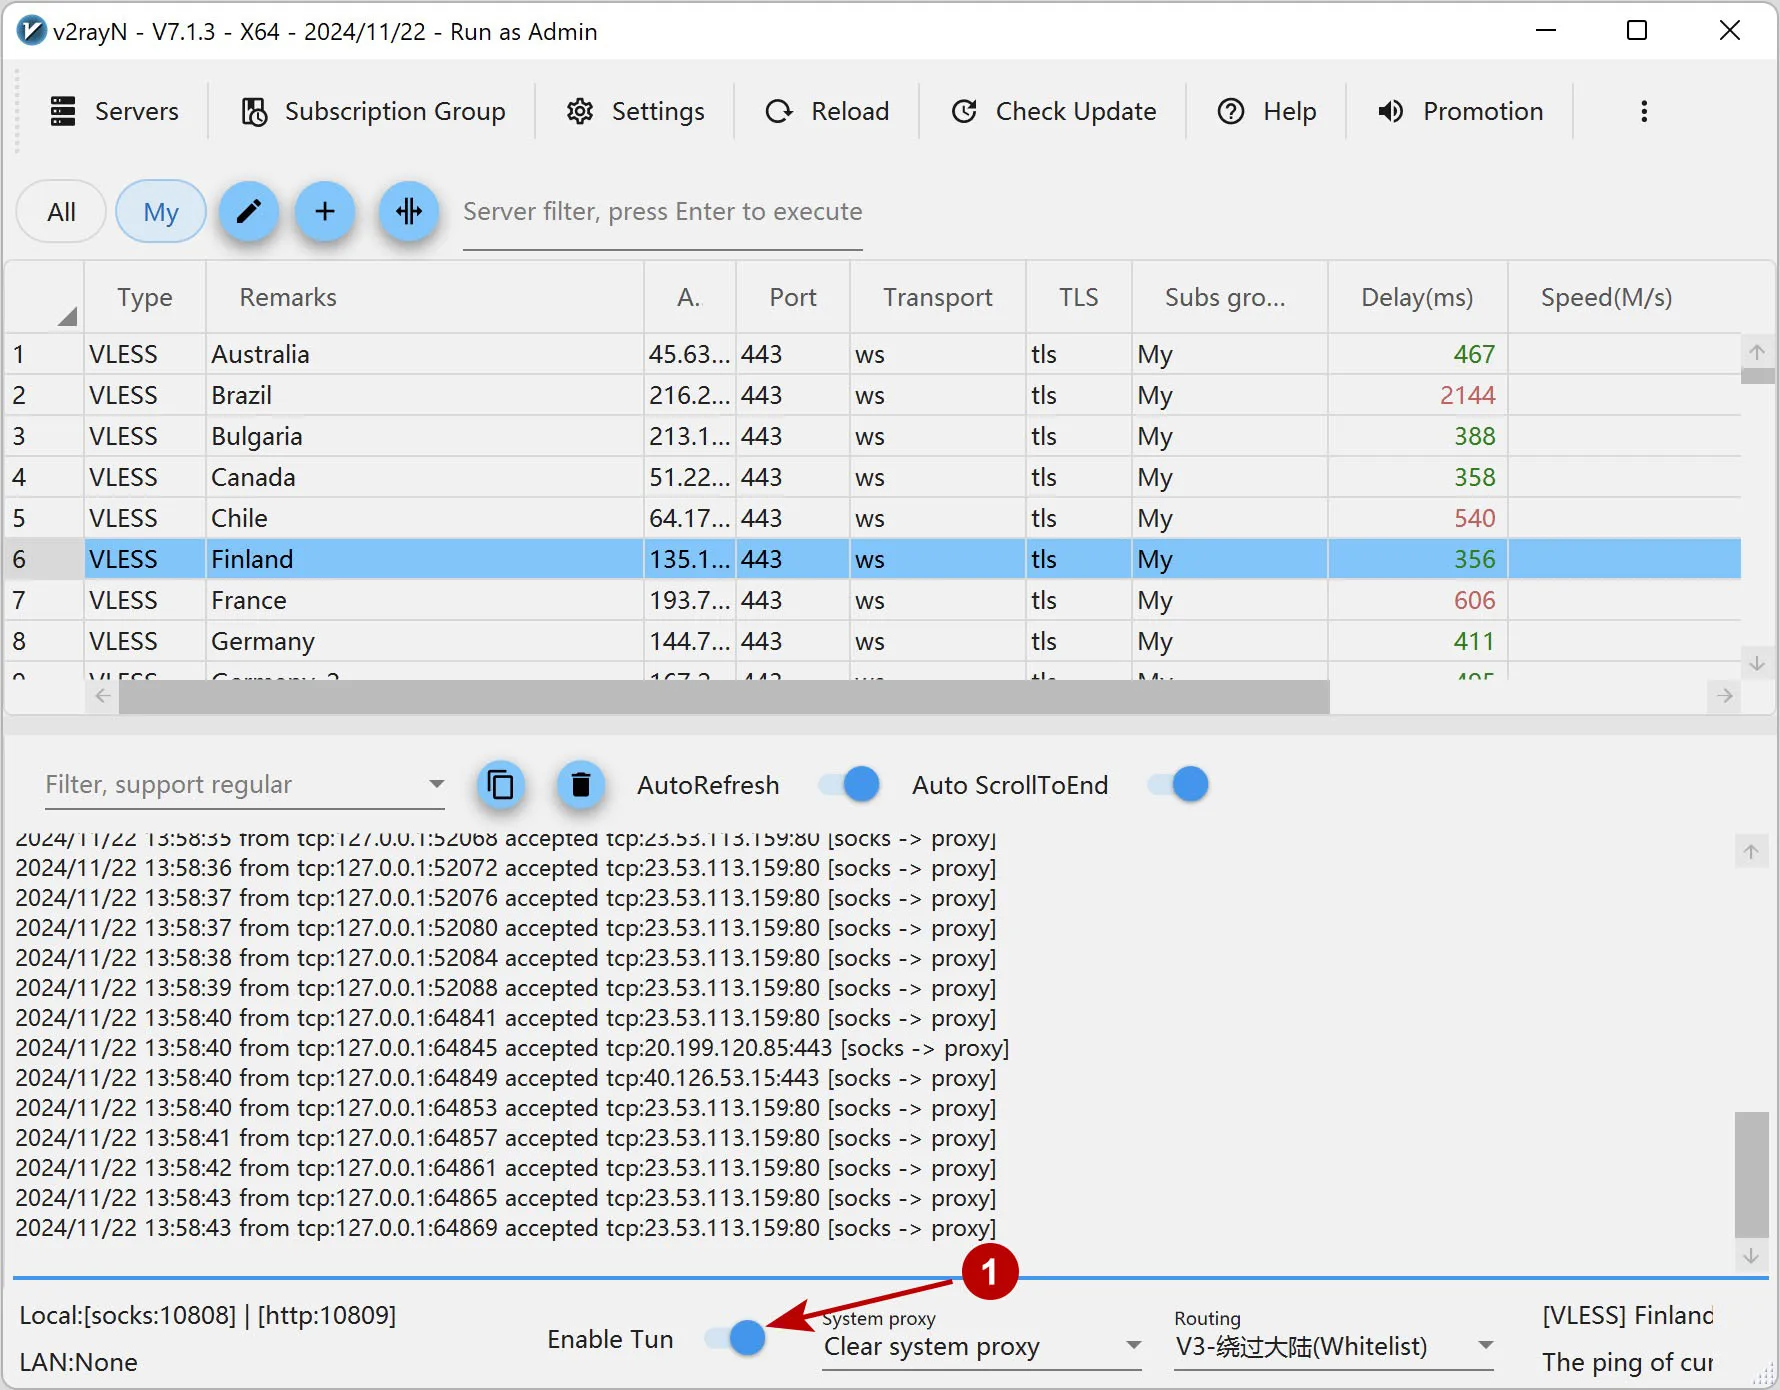The image size is (1780, 1390).
Task: Click the LAN:None status text
Action: coord(79,1362)
